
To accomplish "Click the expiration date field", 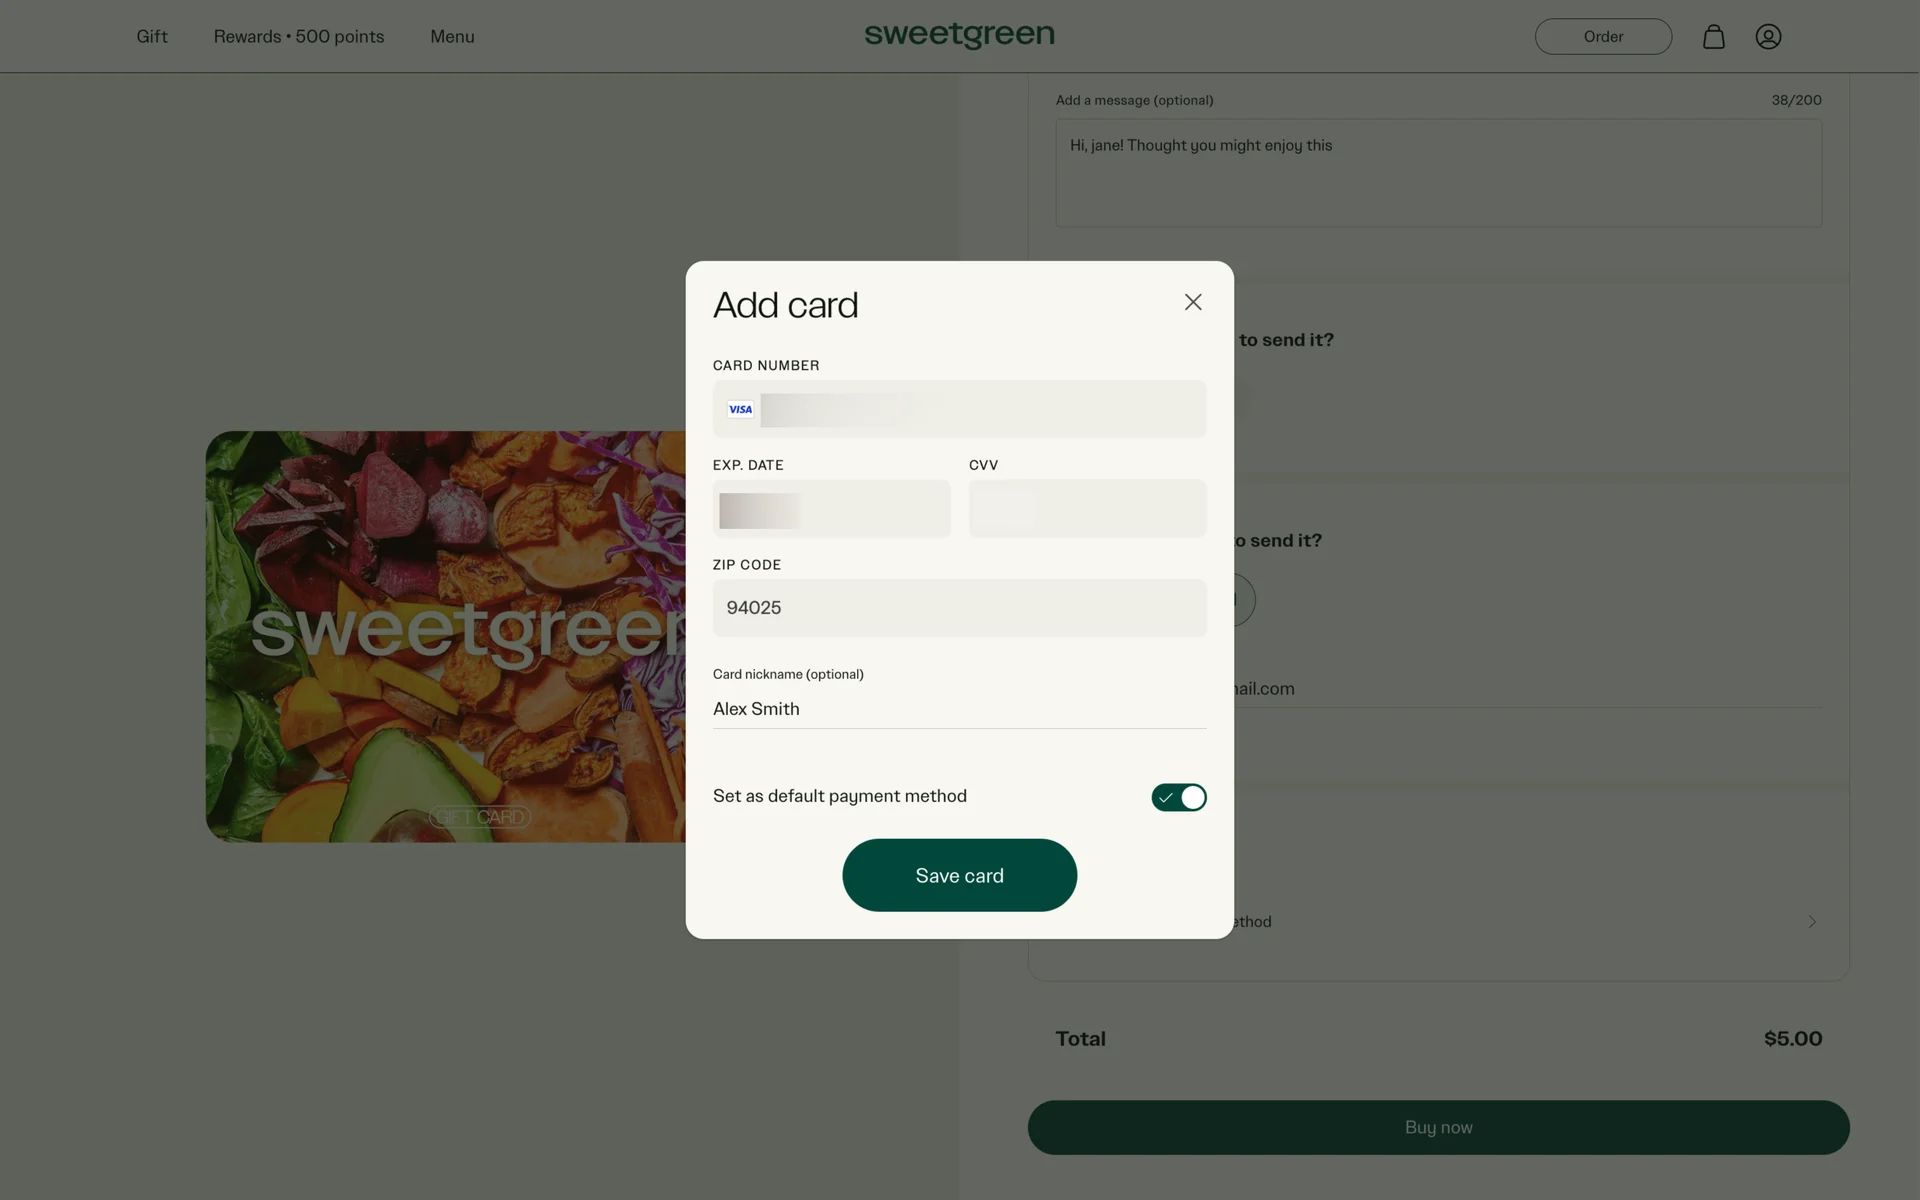I will click(x=830, y=509).
